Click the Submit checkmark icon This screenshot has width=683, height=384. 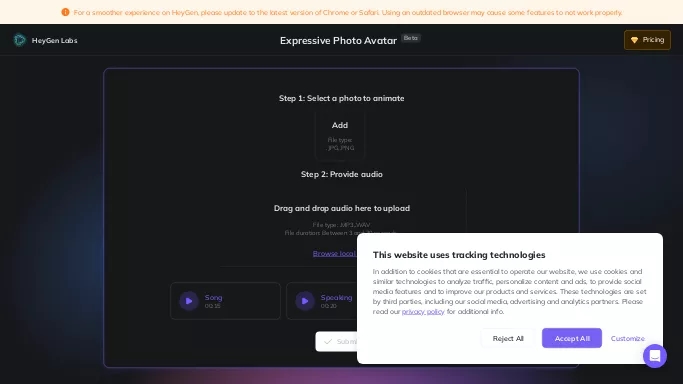[x=328, y=341]
